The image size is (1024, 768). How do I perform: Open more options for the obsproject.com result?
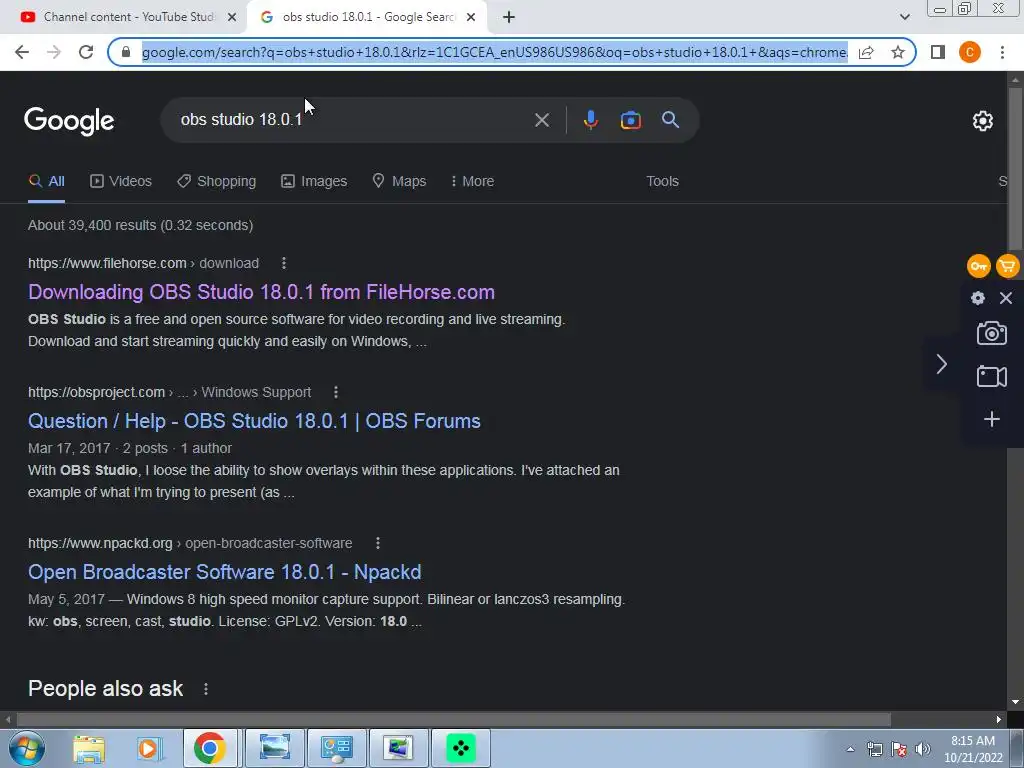(336, 392)
